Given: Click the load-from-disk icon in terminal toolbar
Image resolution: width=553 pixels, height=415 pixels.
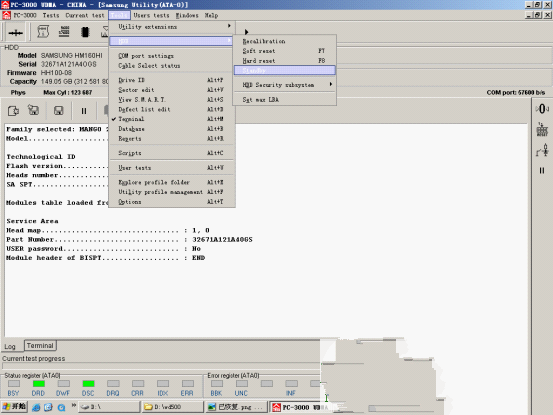Looking at the screenshot, I should (x=34, y=110).
